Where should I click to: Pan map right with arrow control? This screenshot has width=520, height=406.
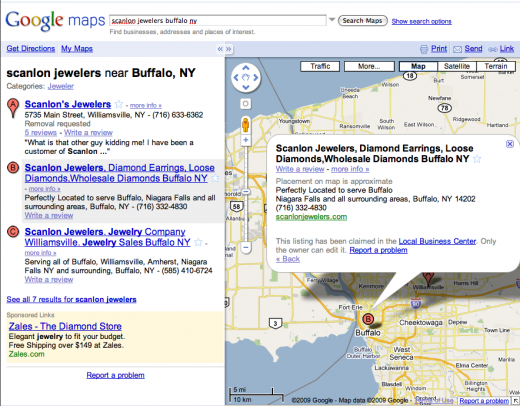coord(256,78)
